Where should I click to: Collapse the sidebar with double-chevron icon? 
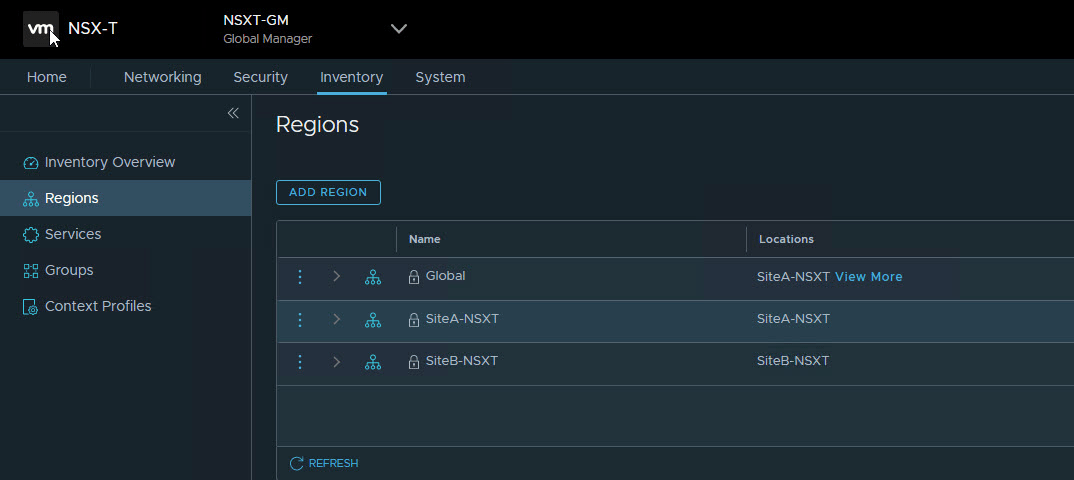233,113
